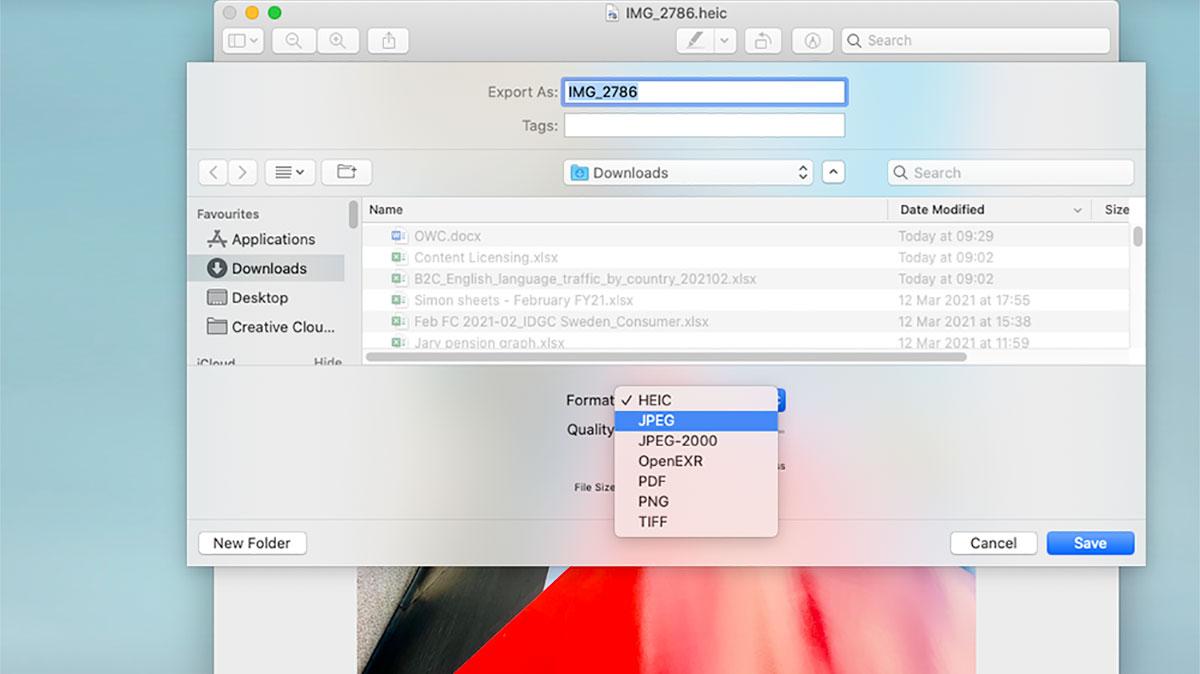
Task: Edit the Export As filename field
Action: (x=704, y=92)
